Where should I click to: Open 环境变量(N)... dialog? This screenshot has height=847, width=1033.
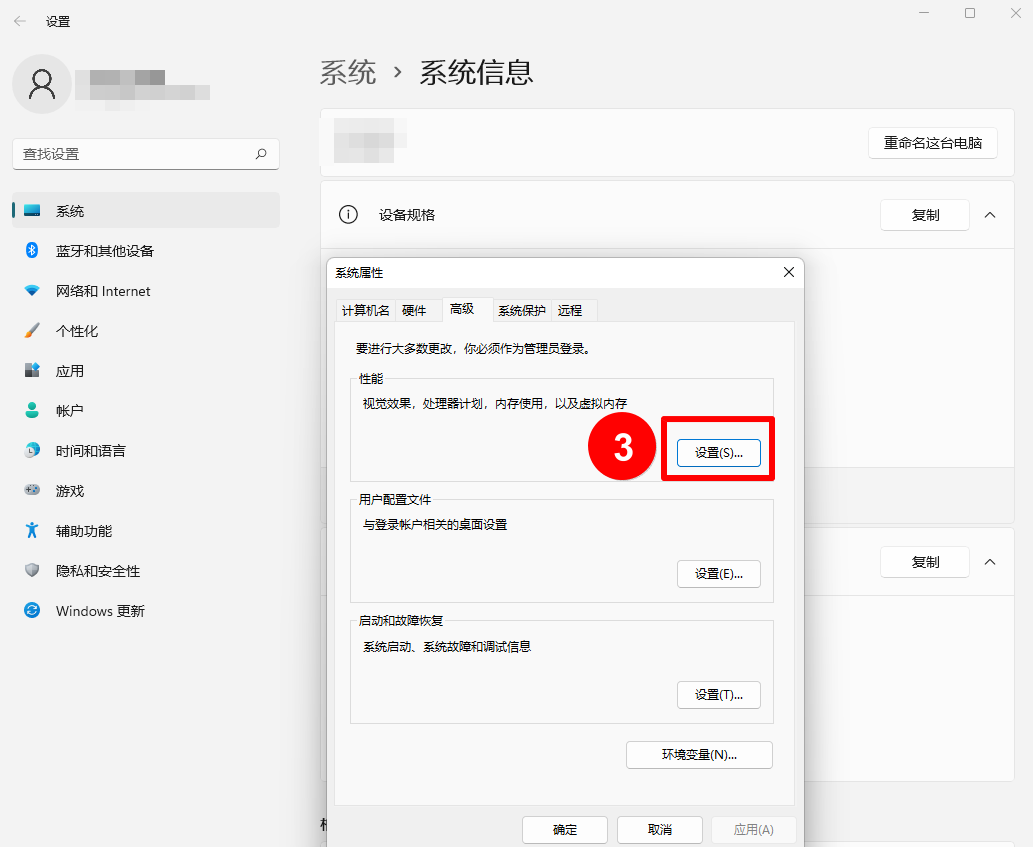click(x=699, y=755)
